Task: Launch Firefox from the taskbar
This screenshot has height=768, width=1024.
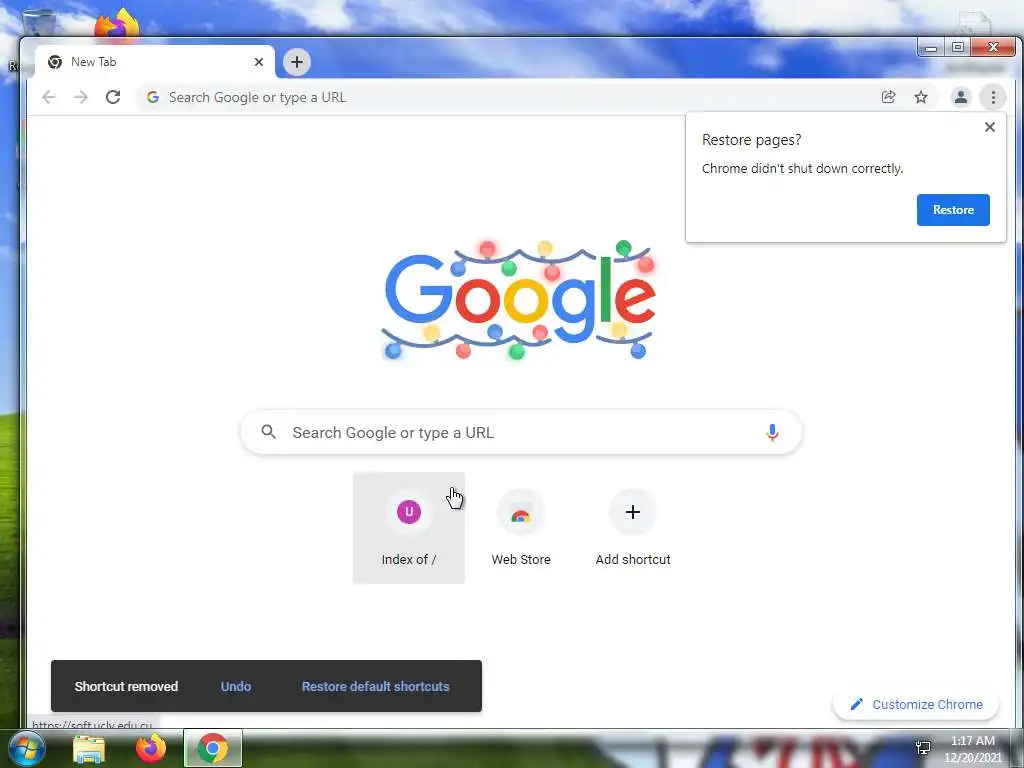Action: tap(151, 748)
